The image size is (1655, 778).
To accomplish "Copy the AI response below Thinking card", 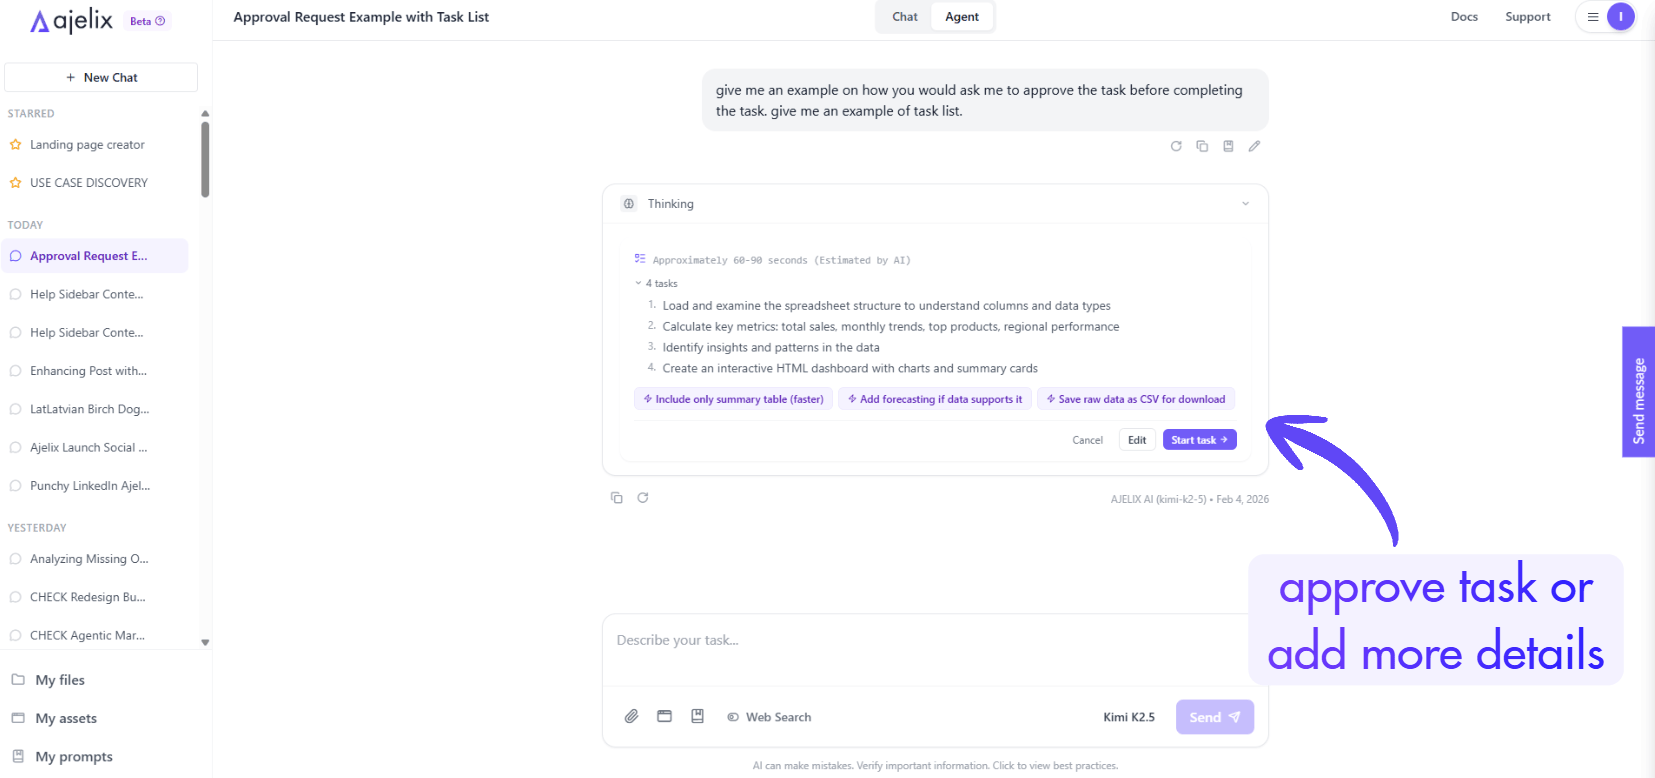I will (x=617, y=498).
